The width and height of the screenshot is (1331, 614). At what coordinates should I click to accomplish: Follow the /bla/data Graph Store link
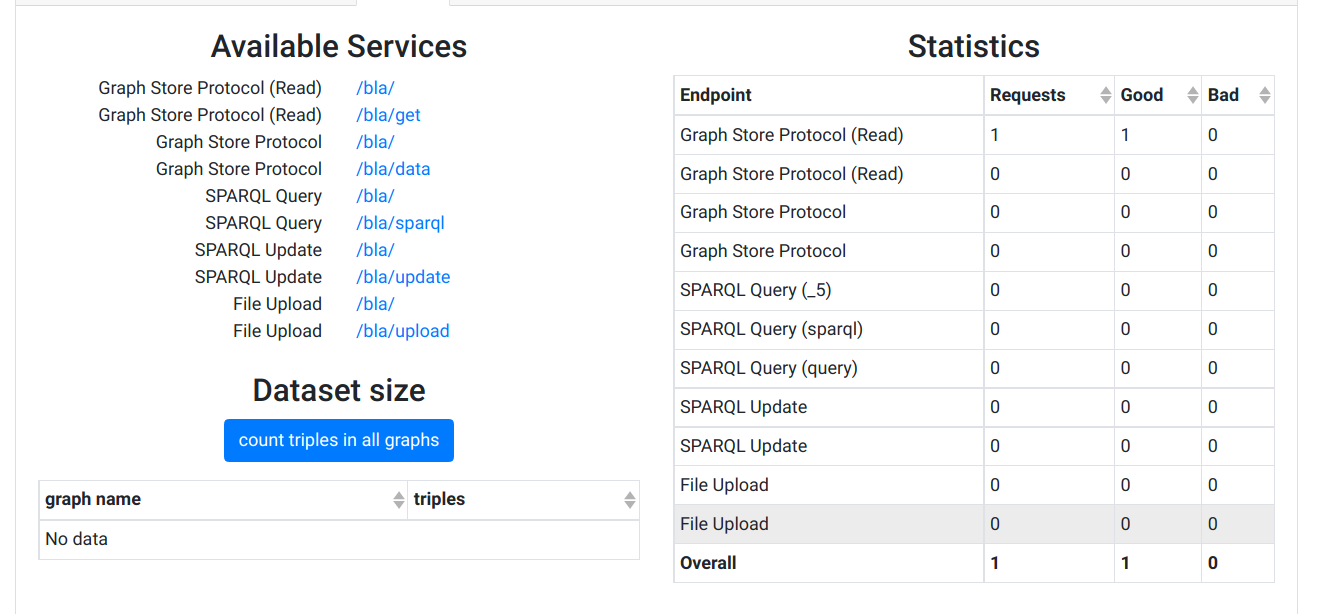(x=393, y=169)
